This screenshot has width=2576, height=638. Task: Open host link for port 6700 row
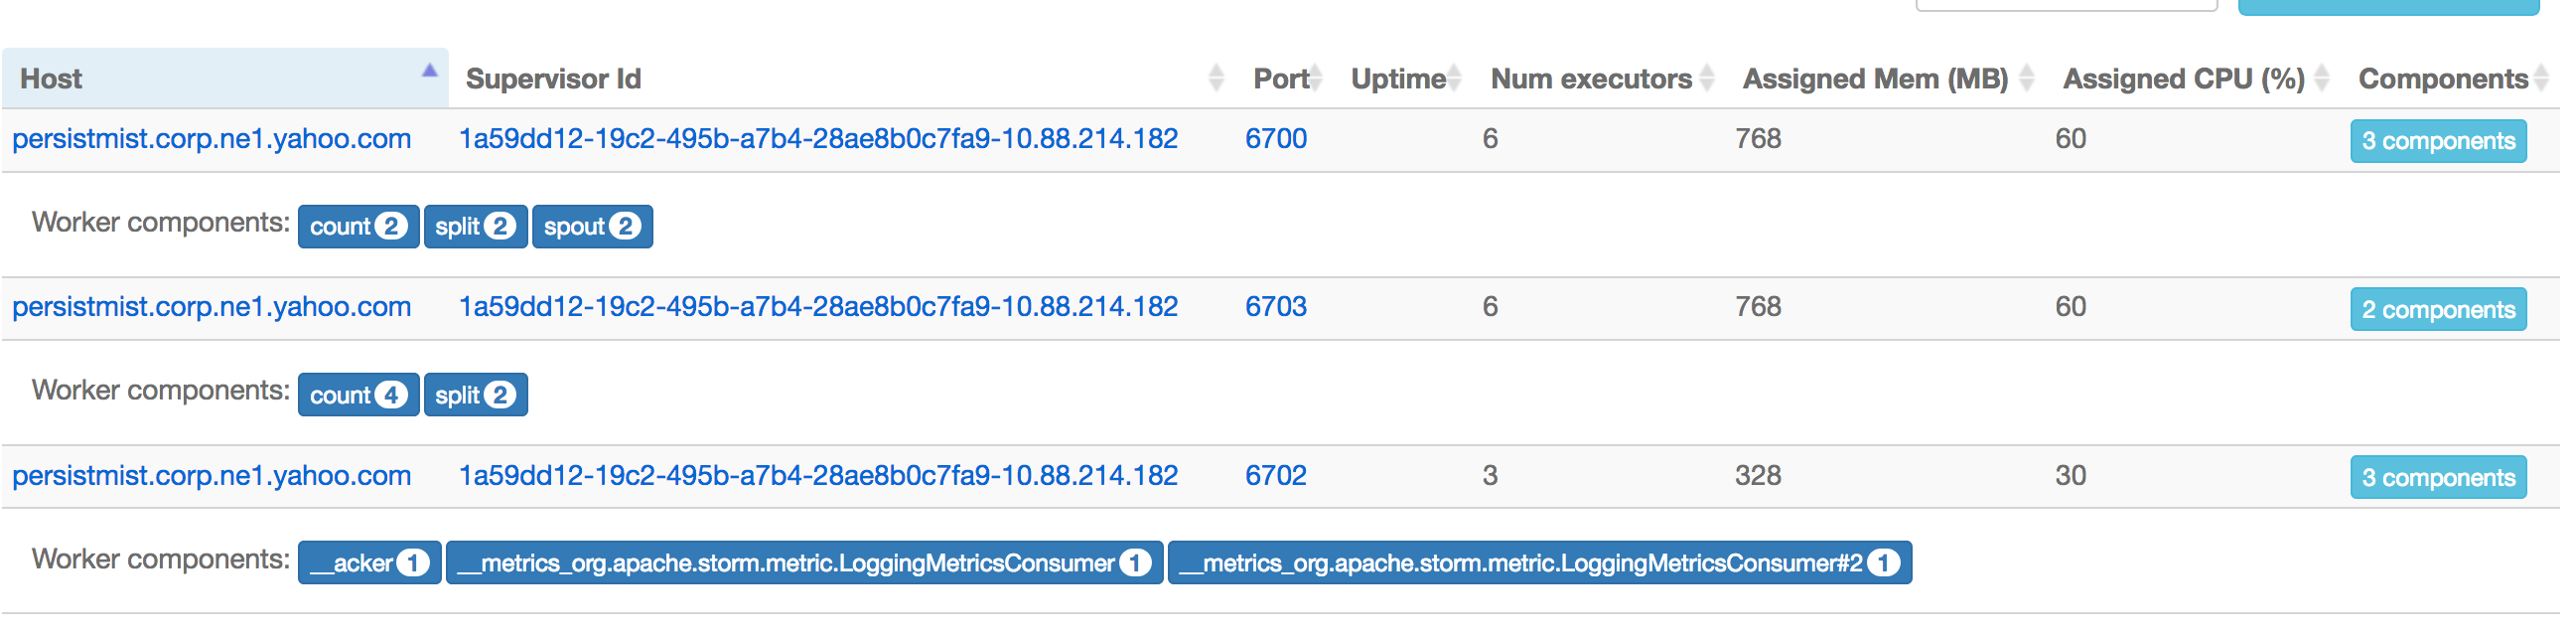click(212, 139)
